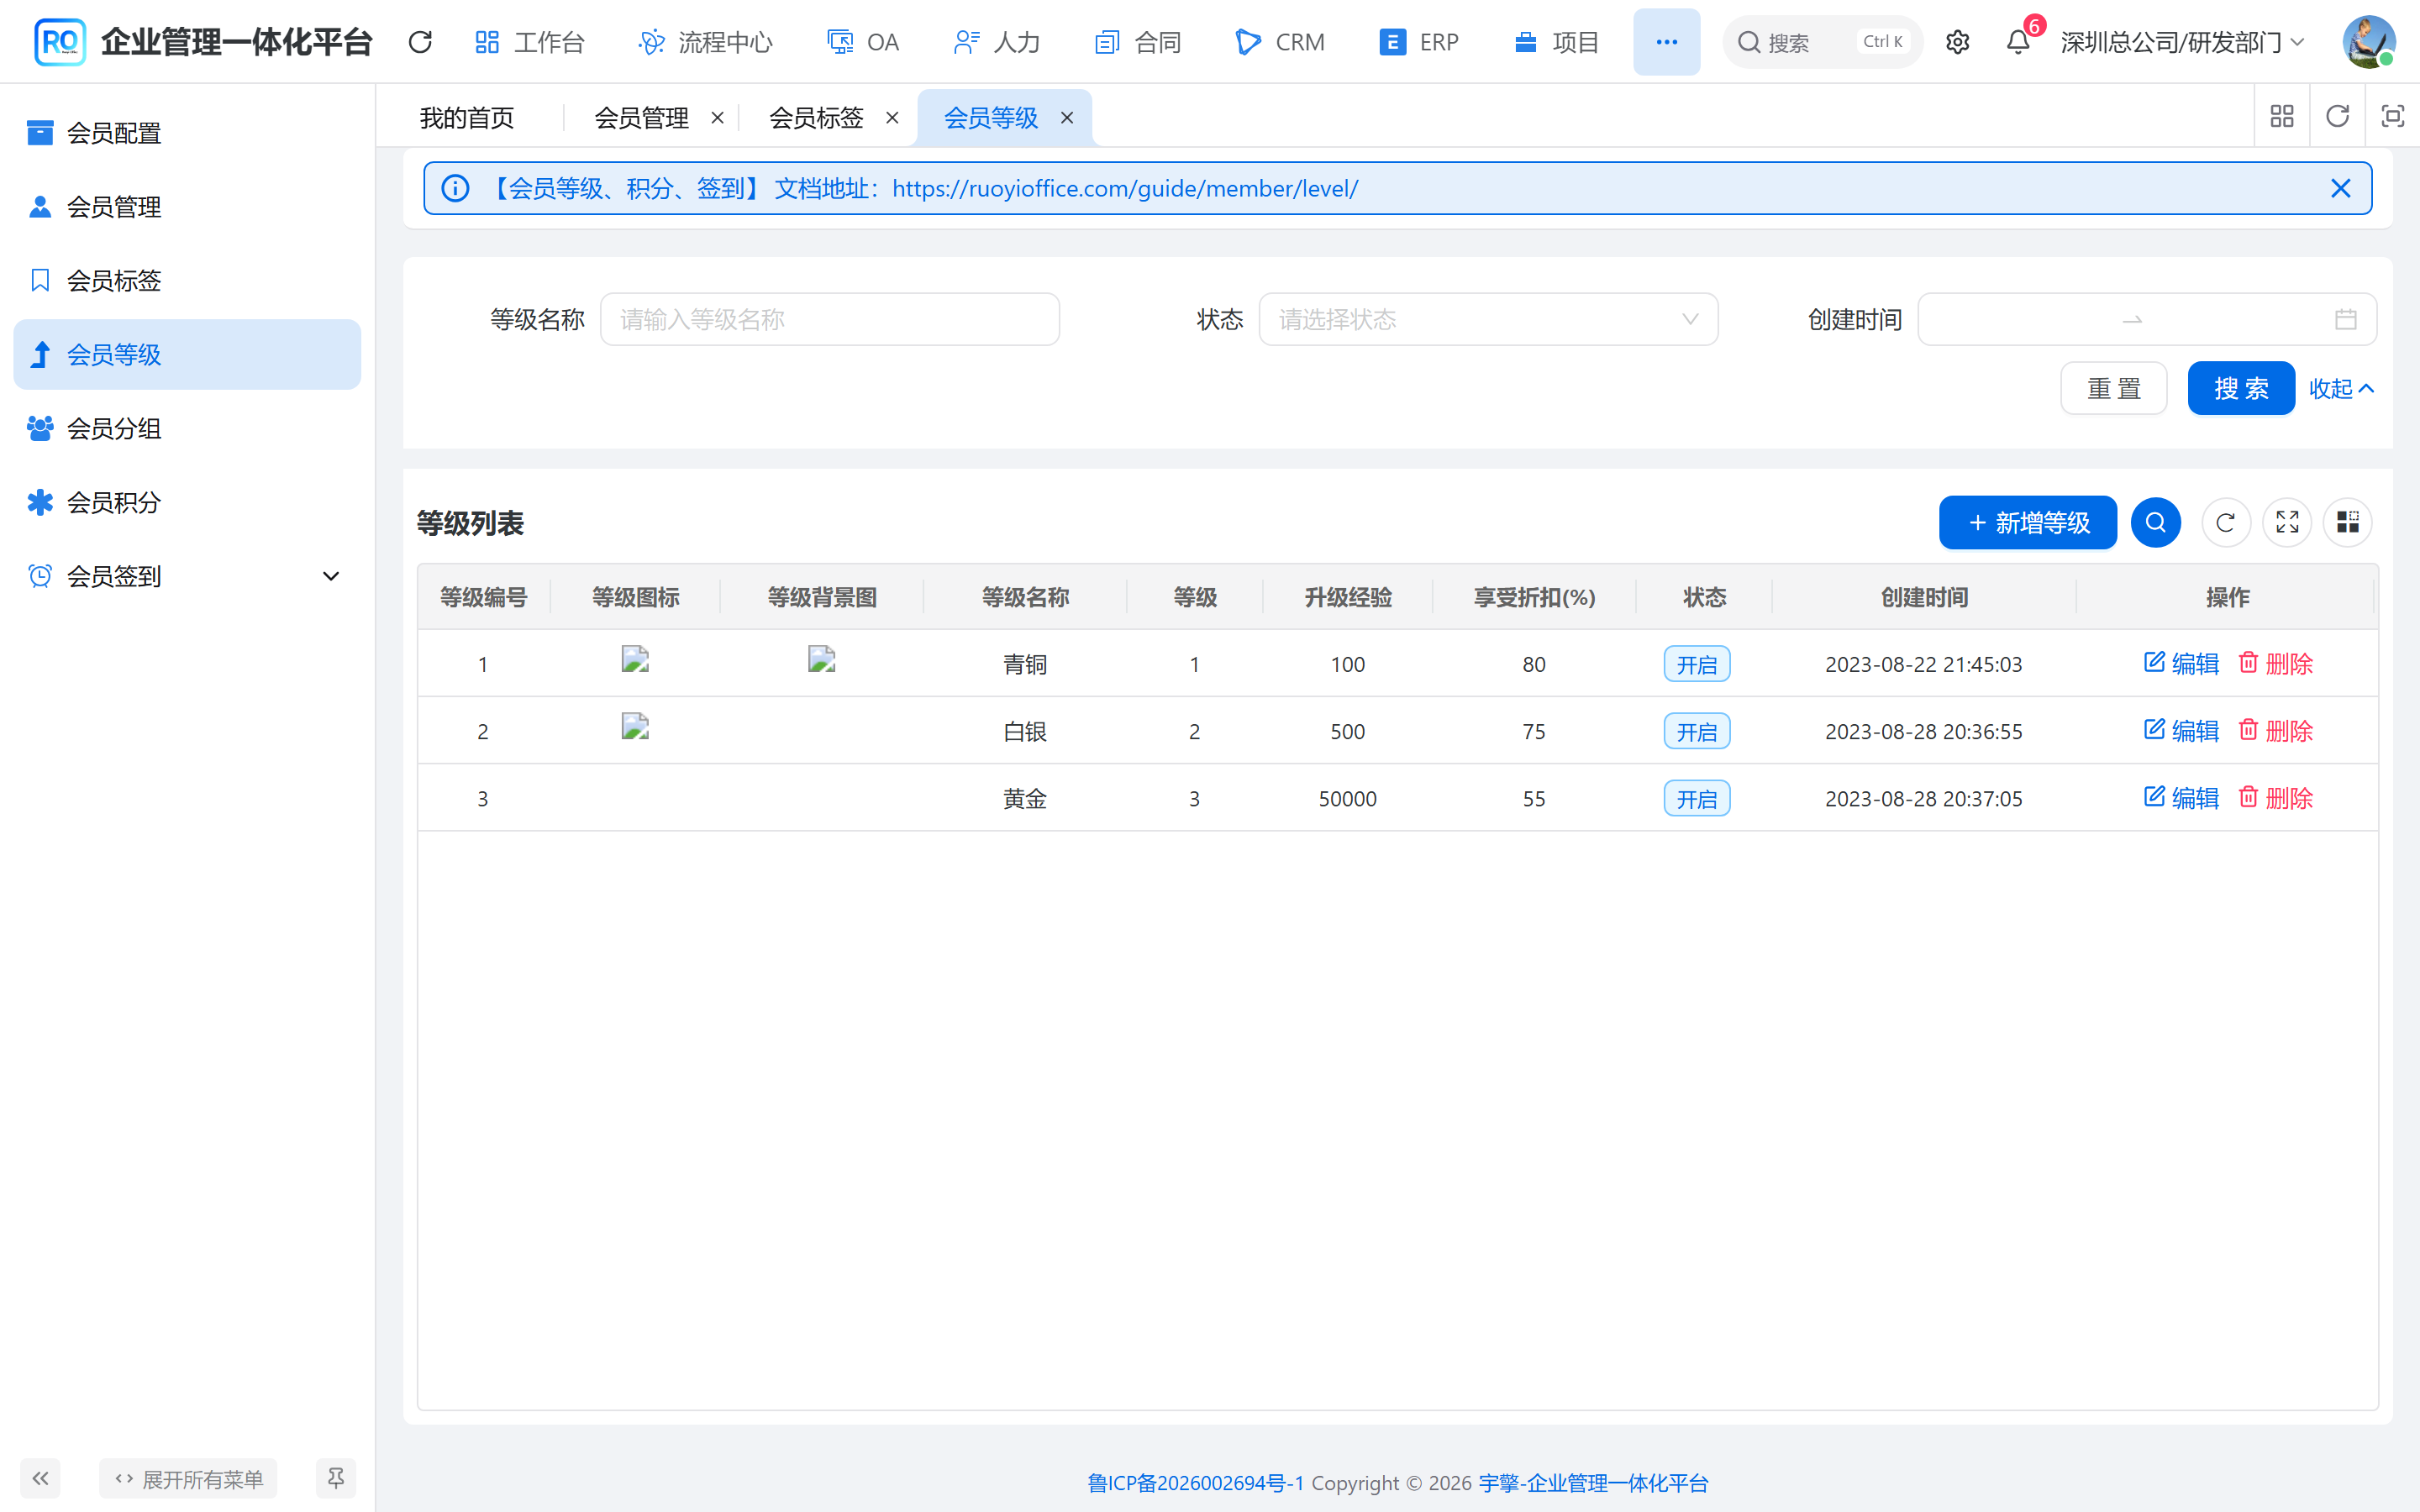
Task: Click the 重置 button
Action: (x=2113, y=388)
